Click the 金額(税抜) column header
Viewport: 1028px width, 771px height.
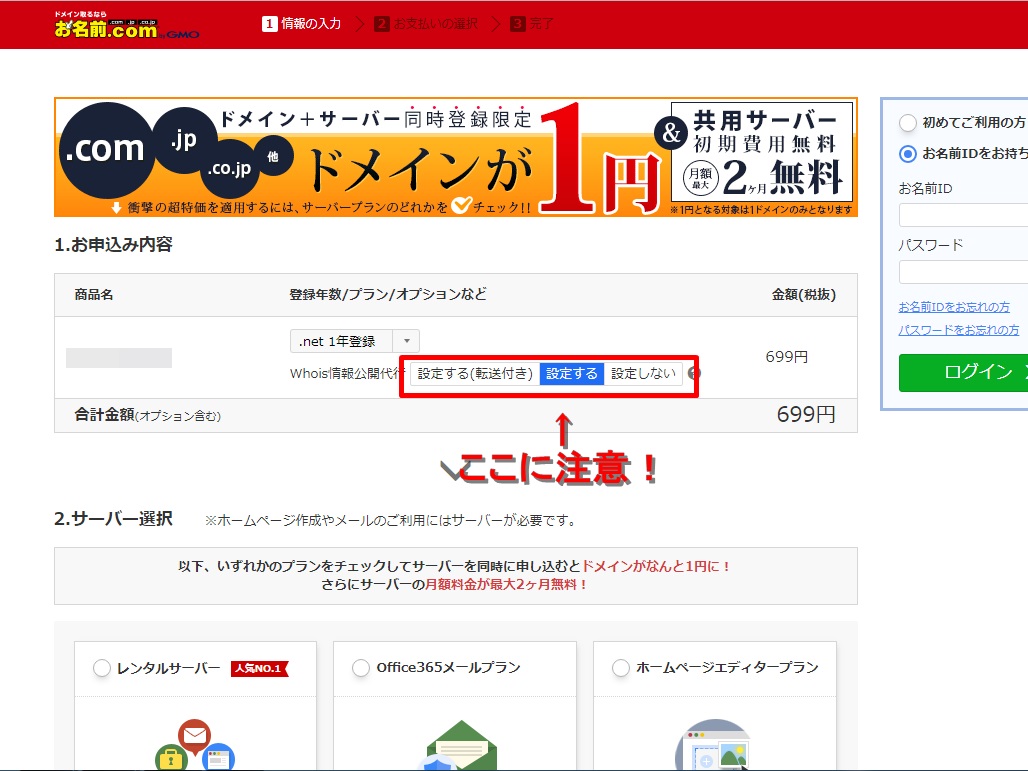click(804, 294)
